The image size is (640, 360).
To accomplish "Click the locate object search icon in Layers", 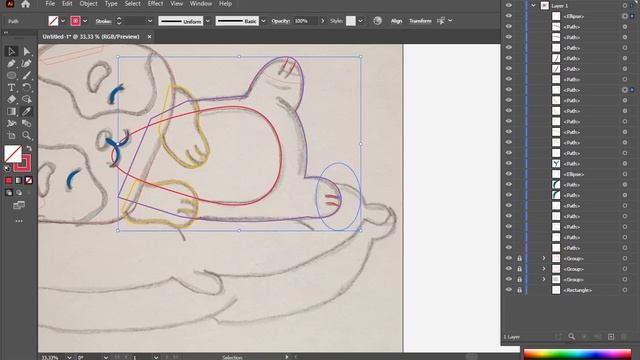I will tap(571, 336).
